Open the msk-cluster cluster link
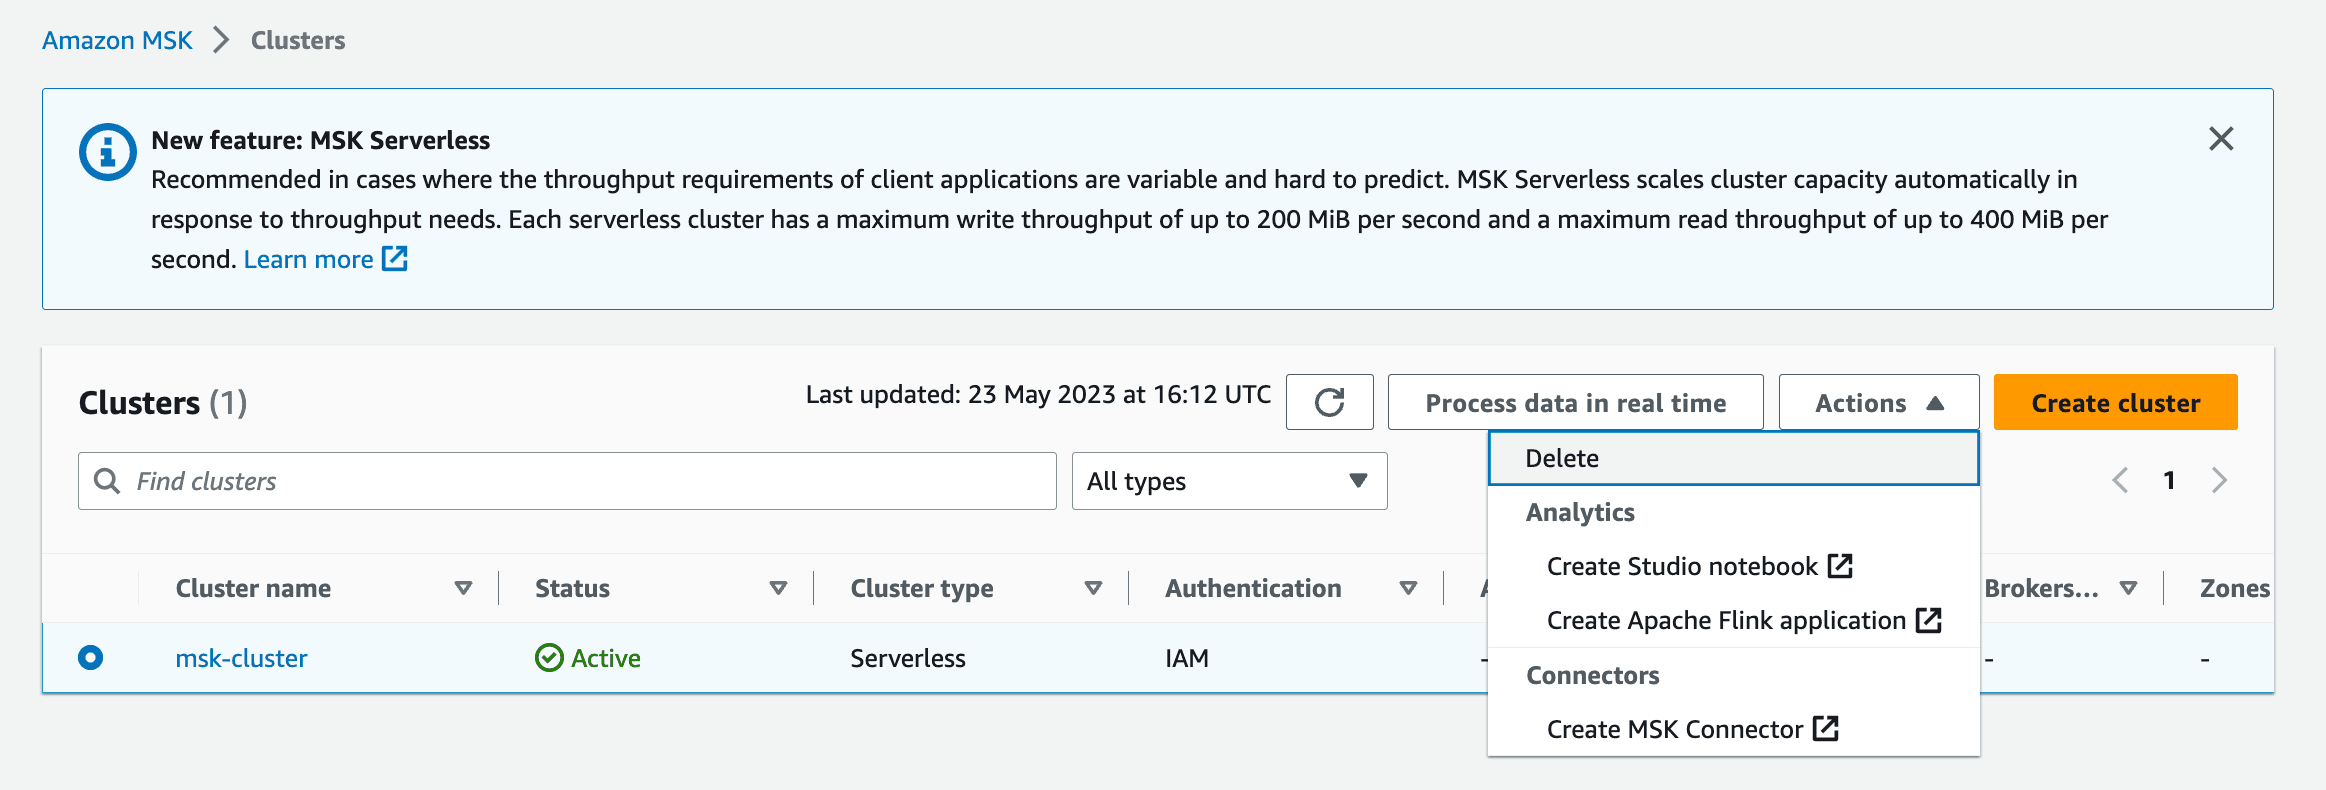Screen dimensions: 2326x790 click(x=241, y=658)
